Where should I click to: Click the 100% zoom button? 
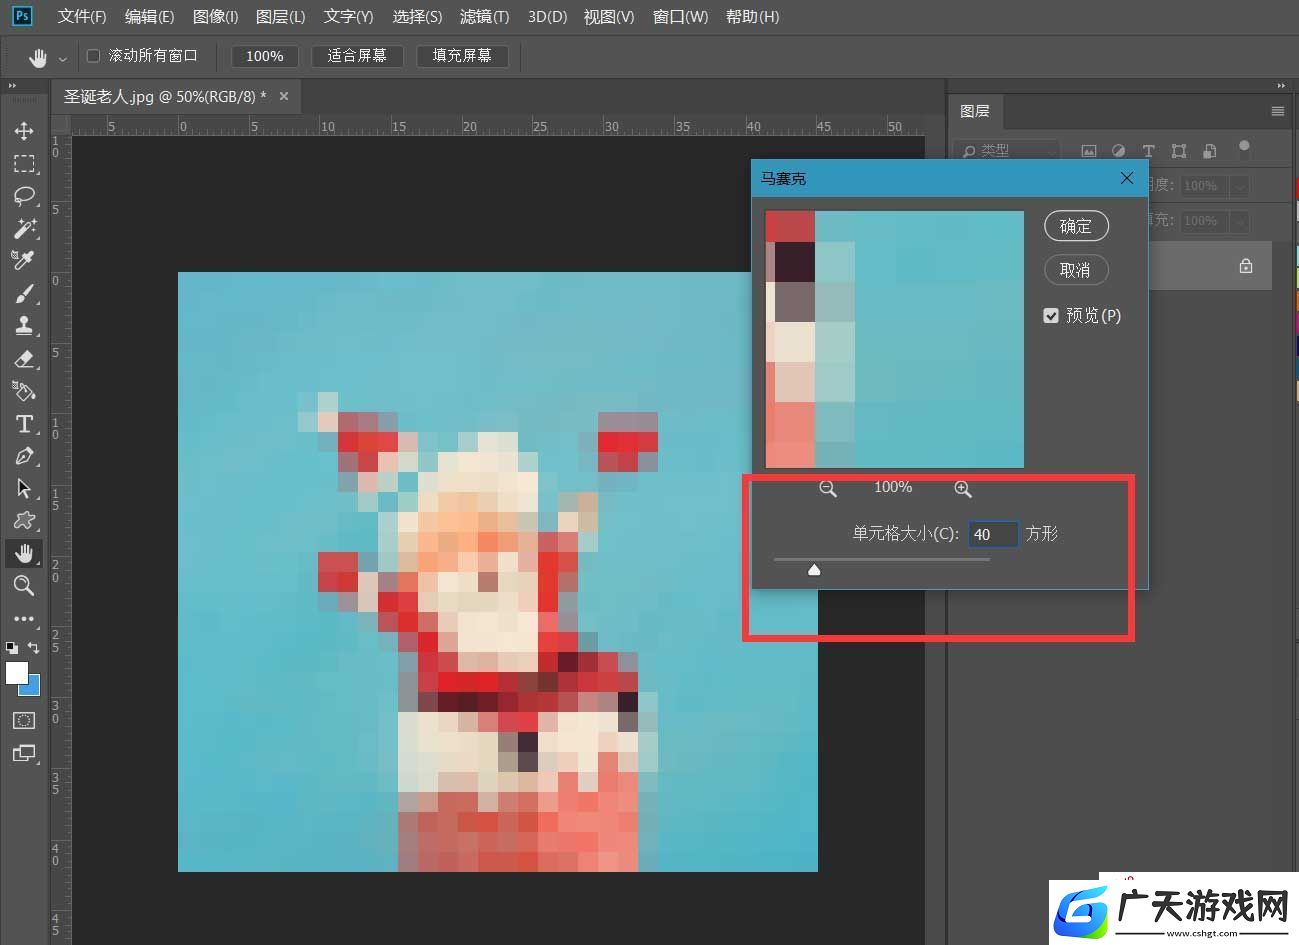tap(265, 56)
